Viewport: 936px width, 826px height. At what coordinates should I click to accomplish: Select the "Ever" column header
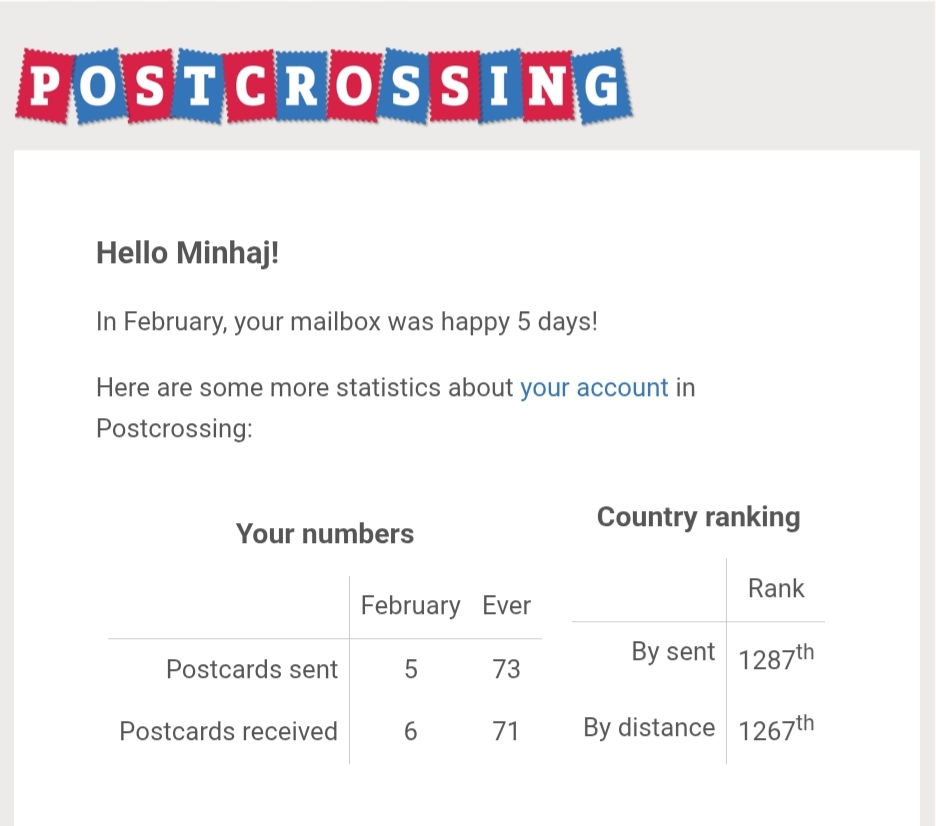506,606
